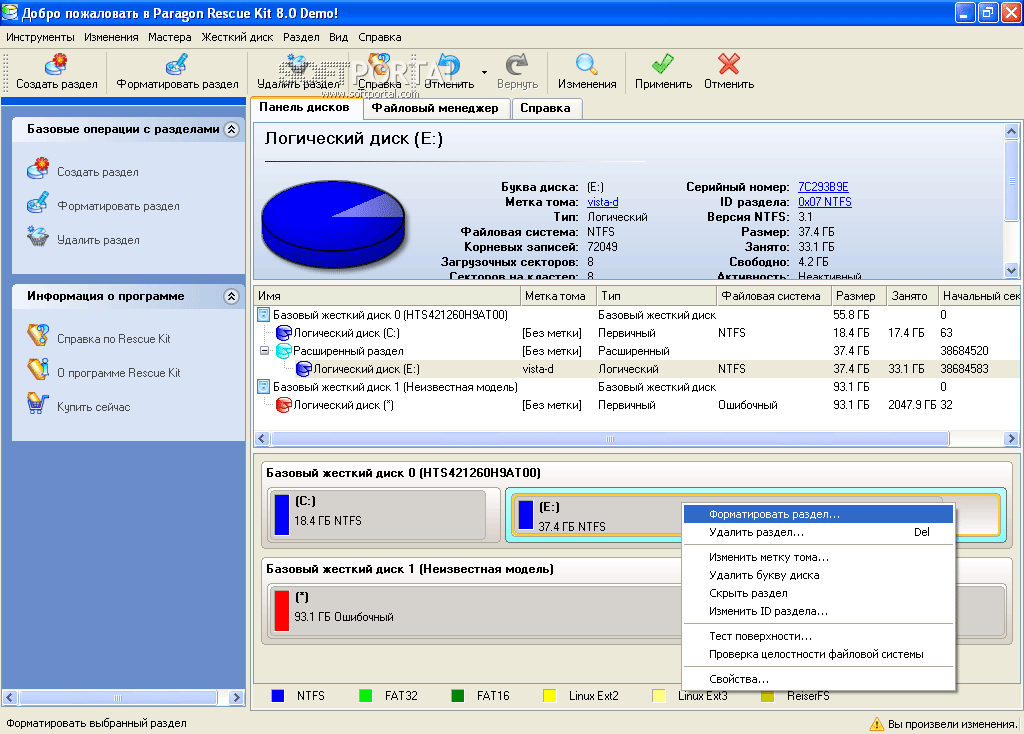Collapse the Базовые операции с разделами panel
1024x734 pixels.
coord(231,129)
